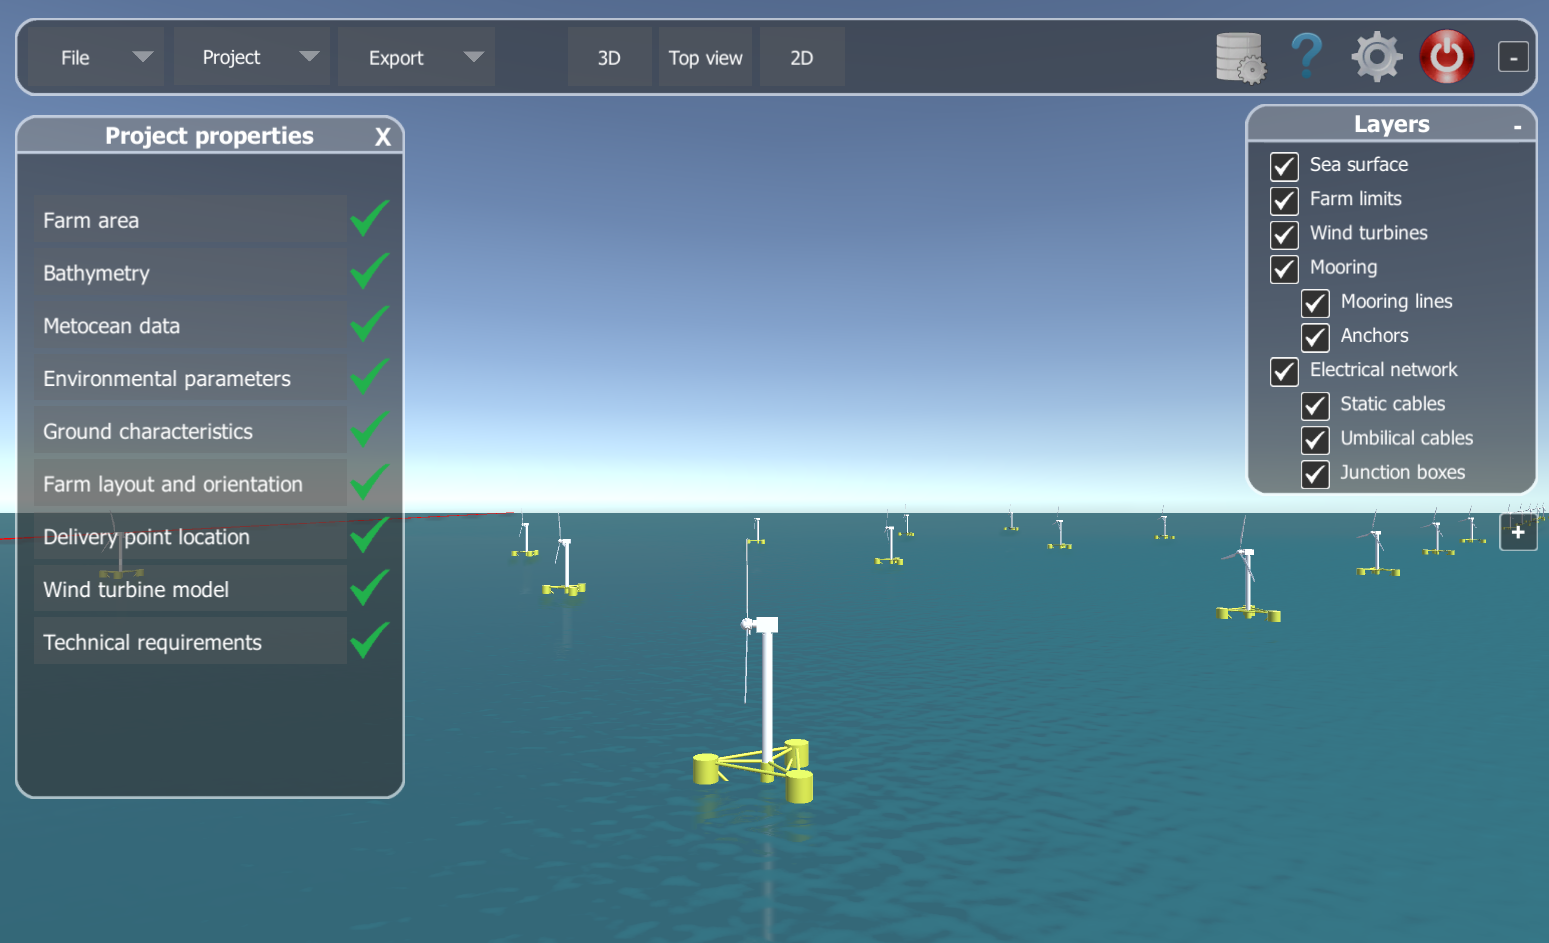
Task: Uncheck the Sea surface layer
Action: click(x=1284, y=166)
